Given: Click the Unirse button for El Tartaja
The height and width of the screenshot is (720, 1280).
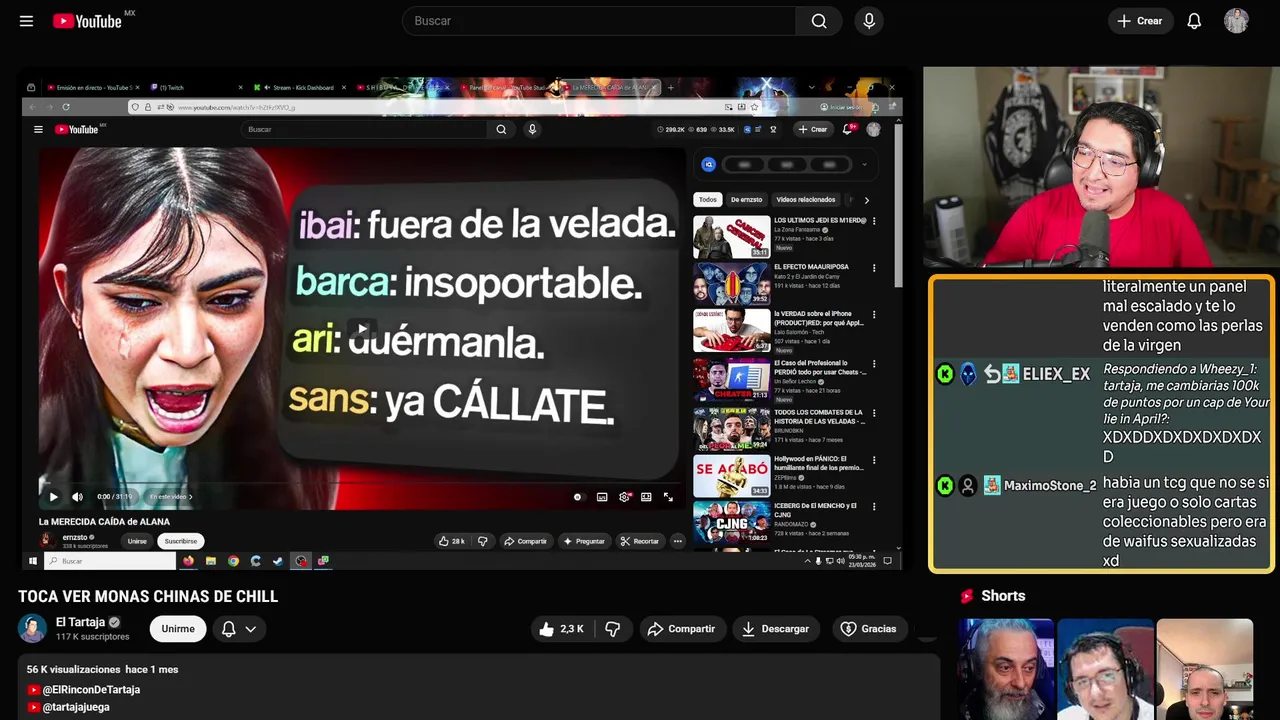Looking at the screenshot, I should 178,629.
